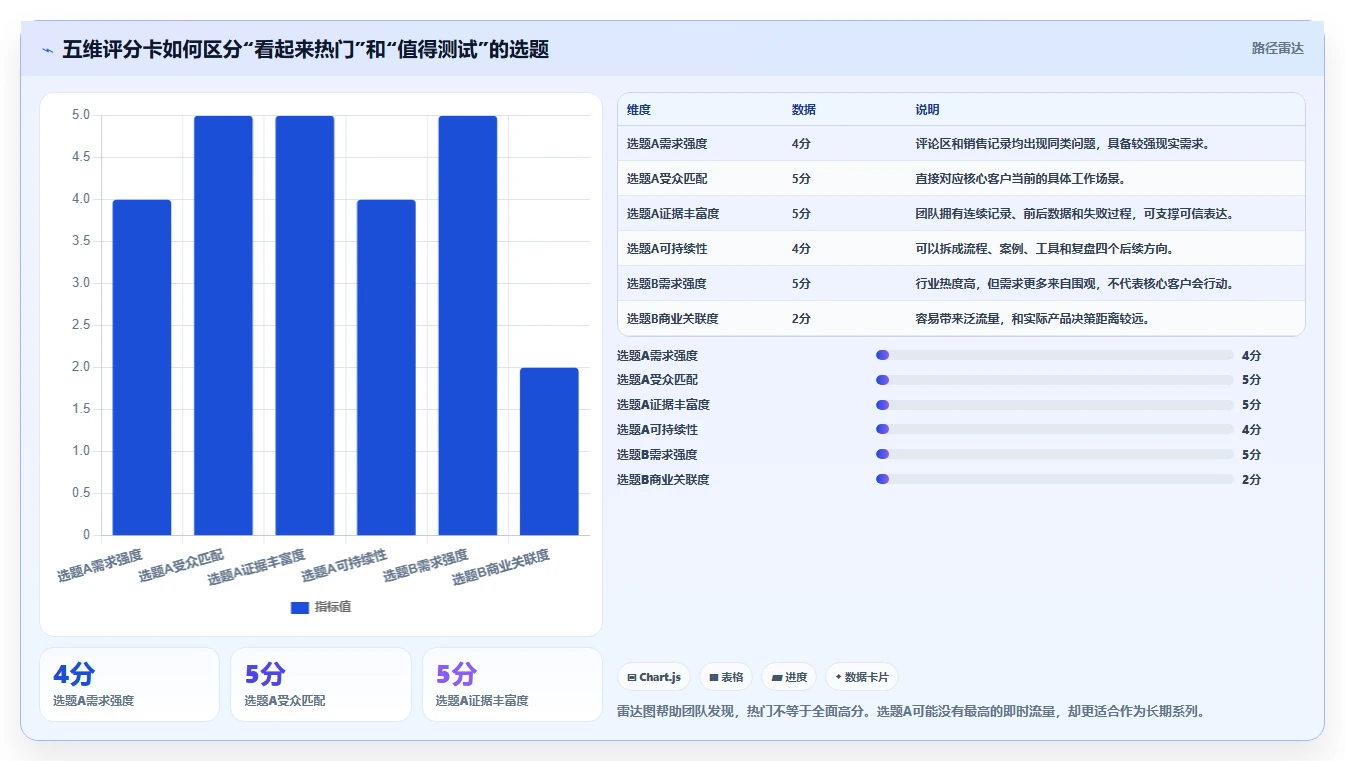The width and height of the screenshot is (1345, 761).
Task: Click the 说明 table column header
Action: coord(927,110)
